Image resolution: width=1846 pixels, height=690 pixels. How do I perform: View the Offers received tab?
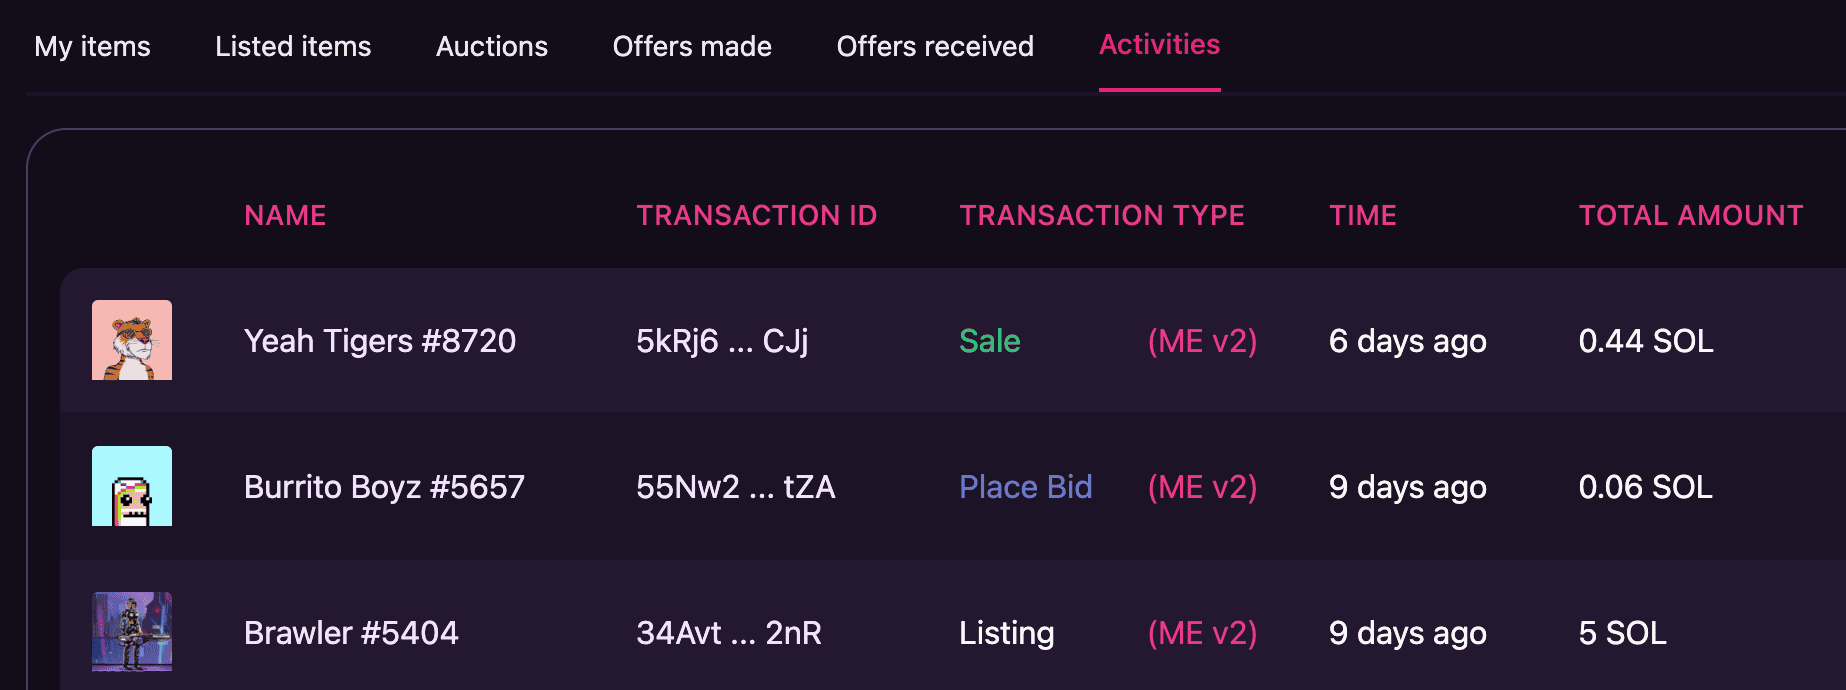coord(934,46)
